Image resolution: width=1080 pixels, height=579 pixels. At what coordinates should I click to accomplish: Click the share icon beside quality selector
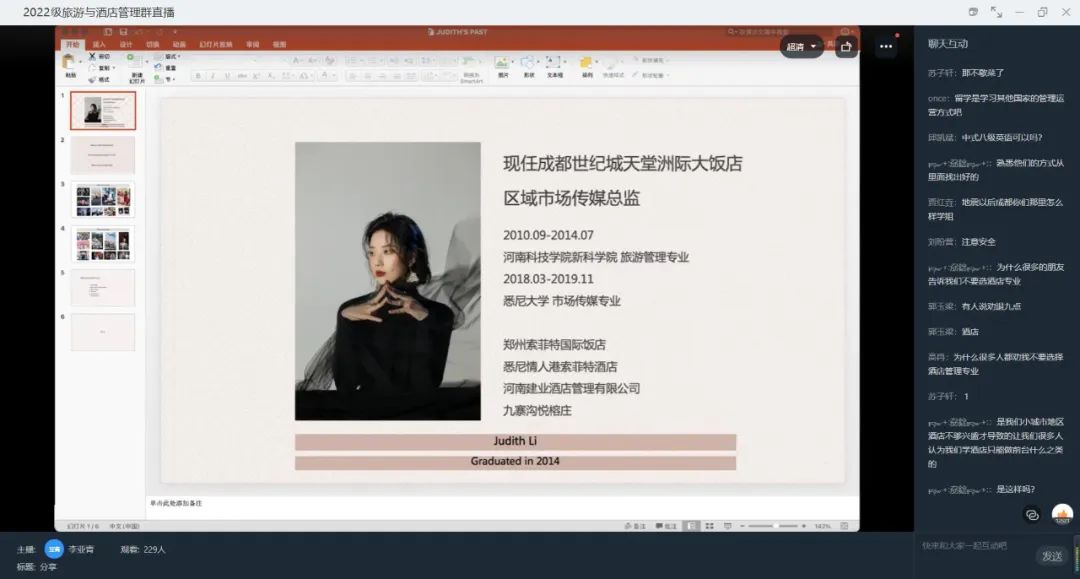[846, 46]
